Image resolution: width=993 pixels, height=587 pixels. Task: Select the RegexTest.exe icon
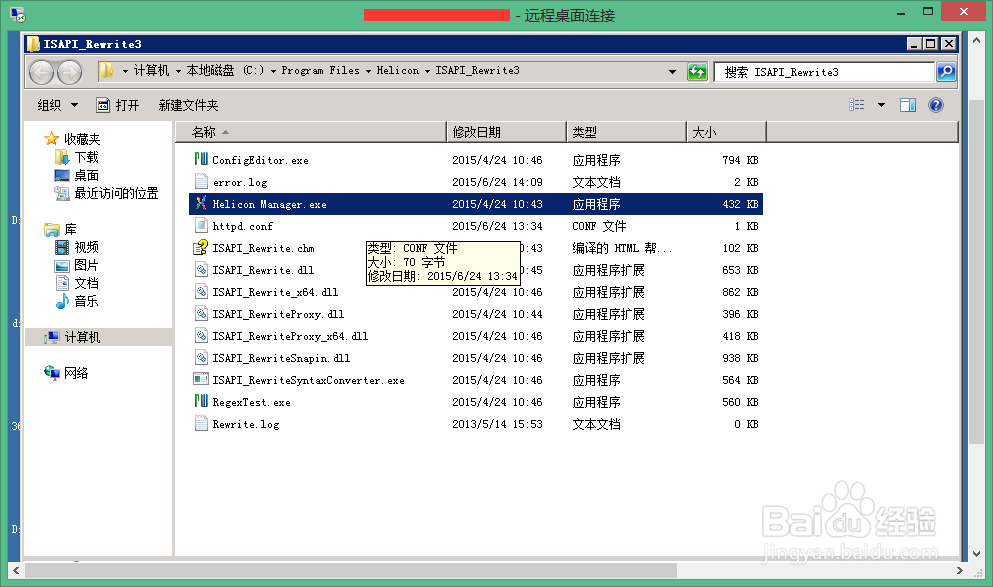(x=201, y=401)
